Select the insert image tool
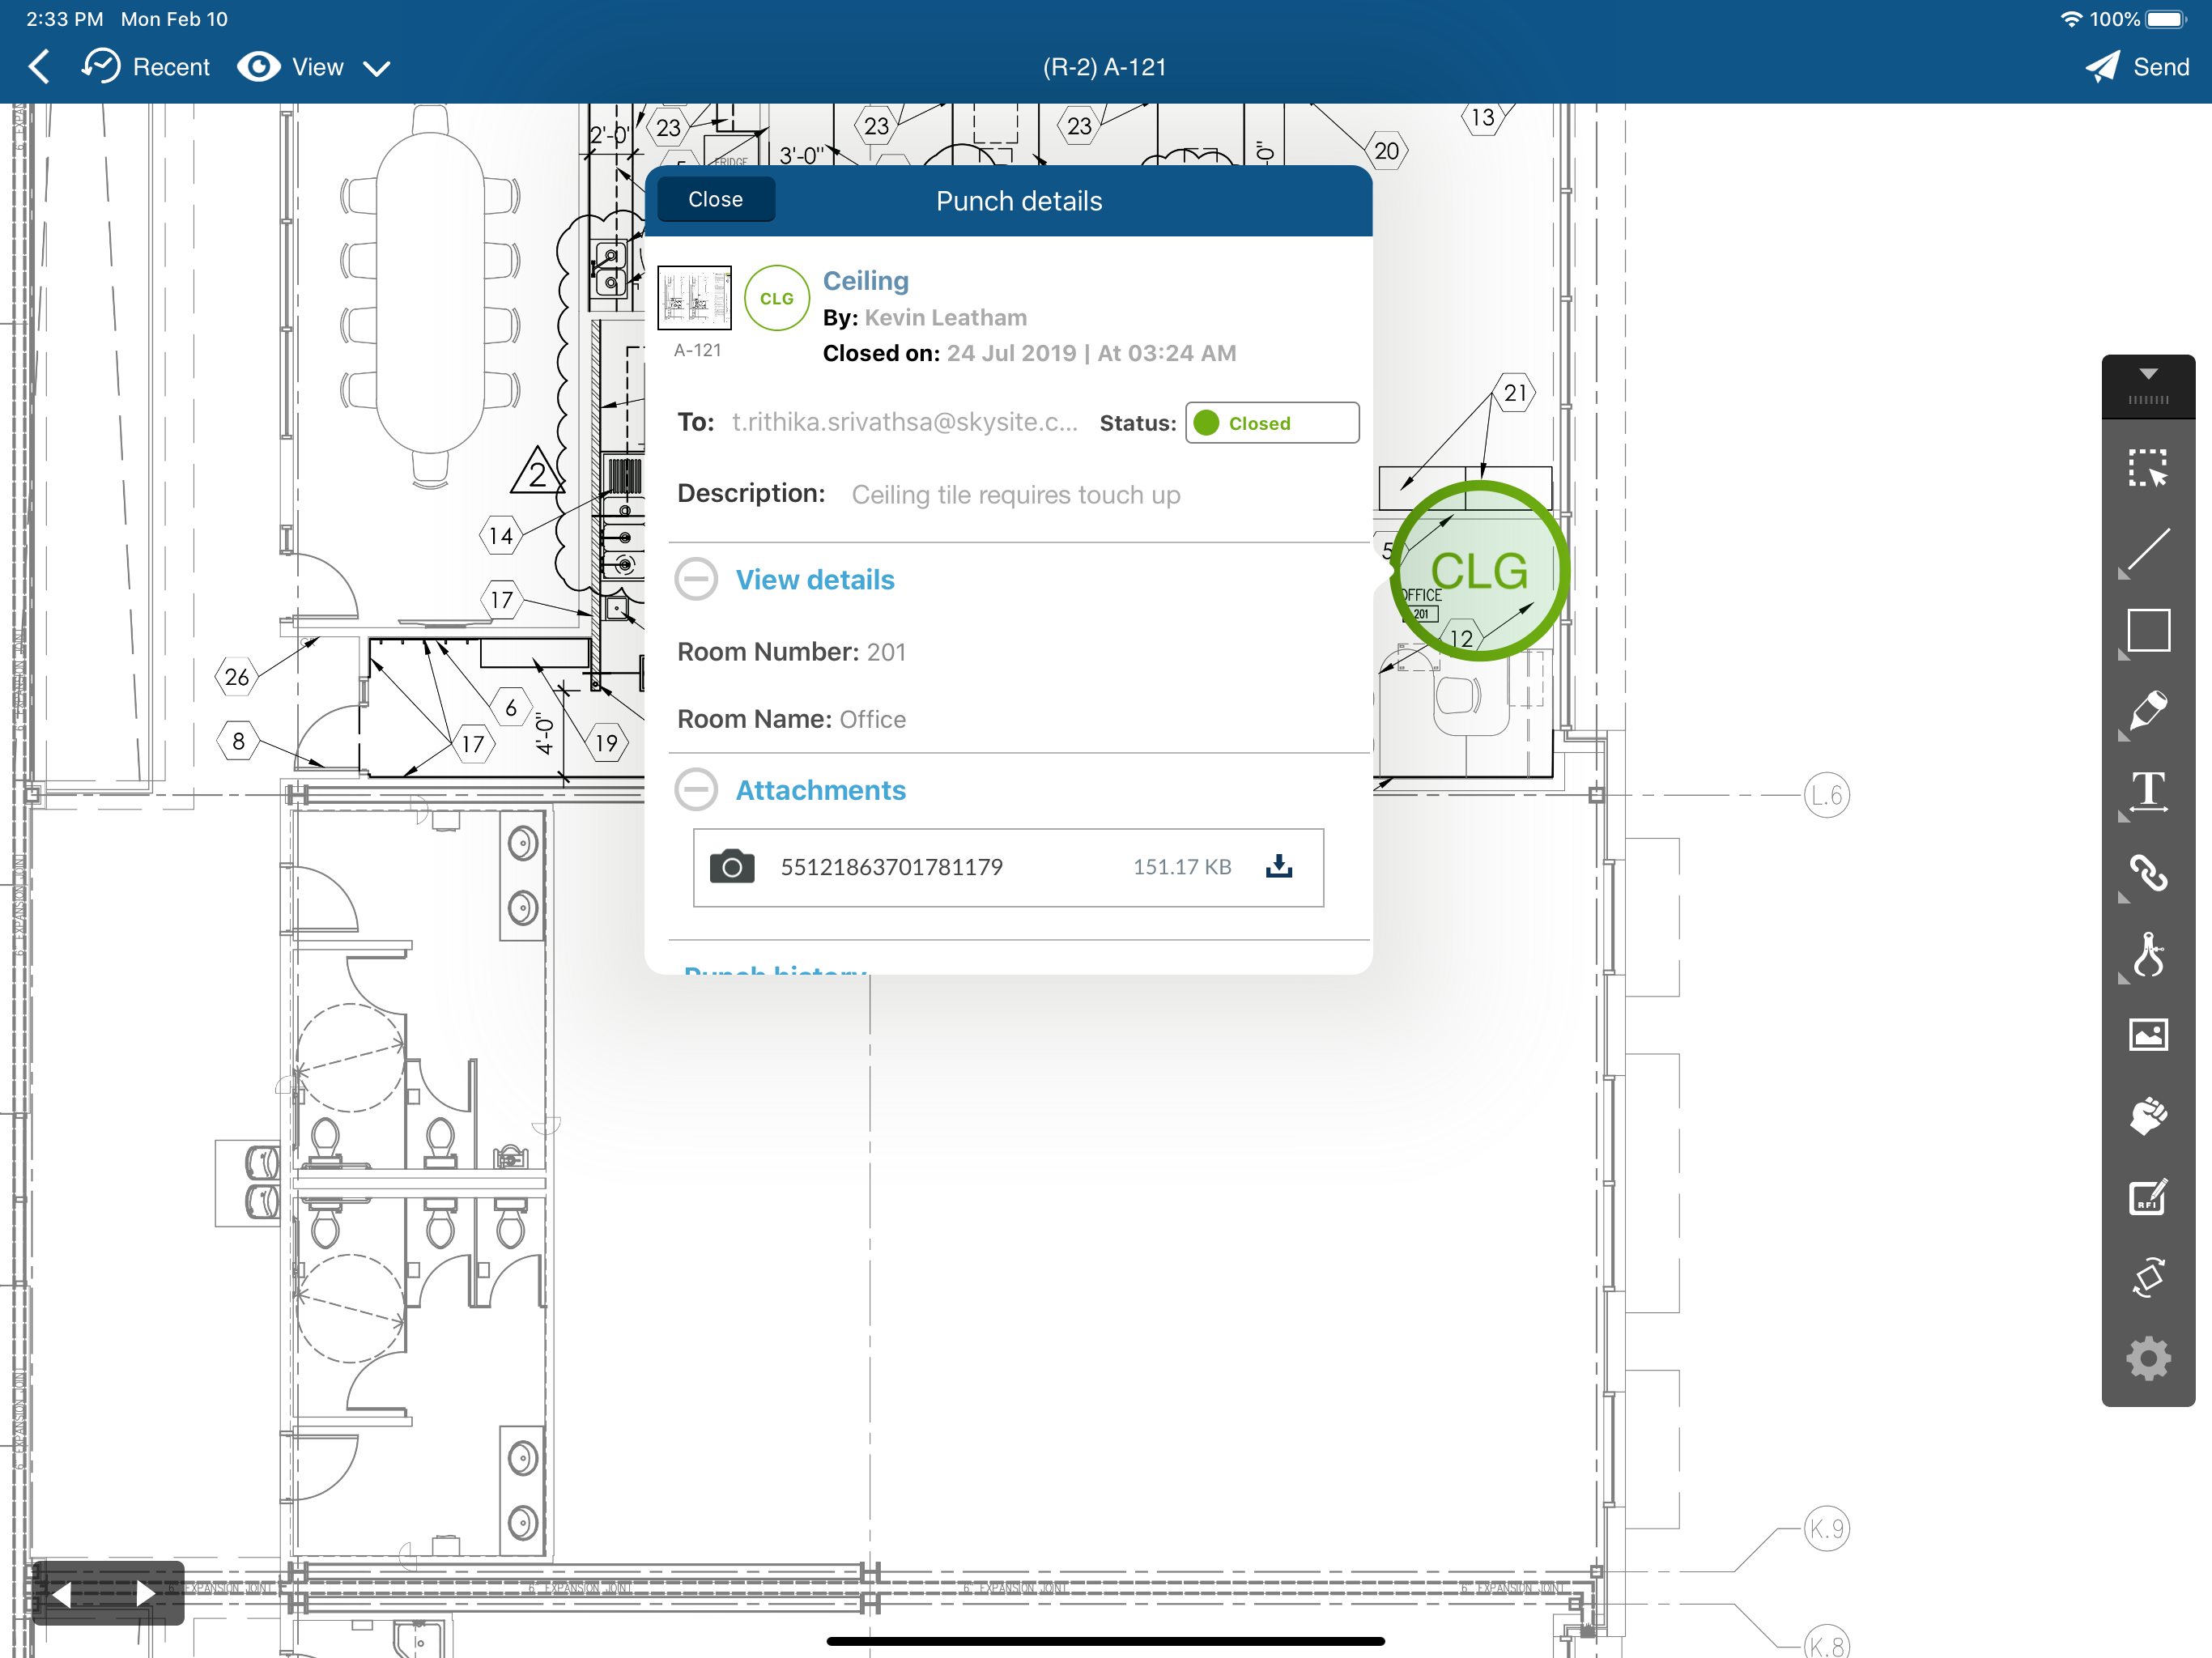Viewport: 2212px width, 1658px height. point(2147,1034)
